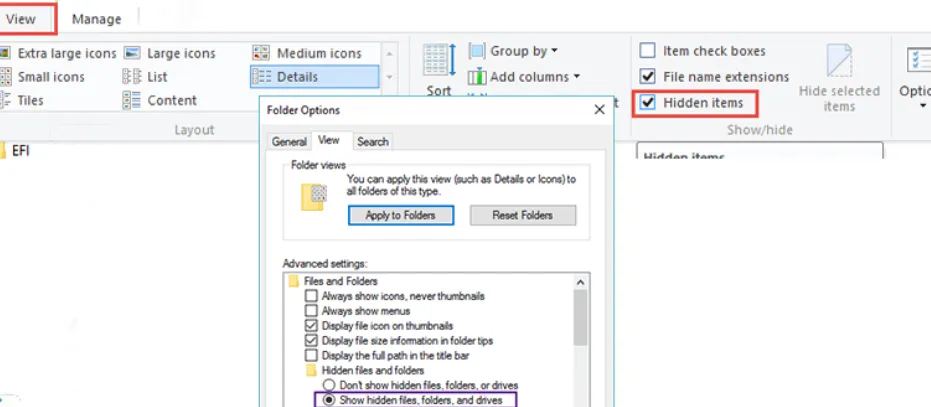This screenshot has height=407, width=931.
Task: Uncheck File name extensions
Action: [x=648, y=77]
